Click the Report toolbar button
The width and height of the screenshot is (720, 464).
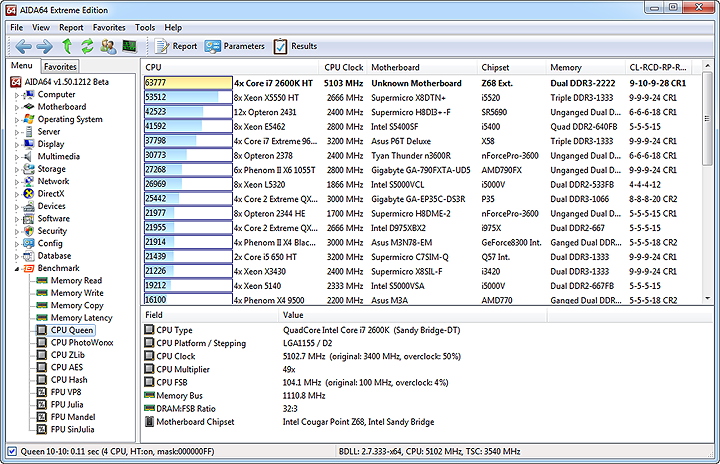pyautogui.click(x=176, y=46)
